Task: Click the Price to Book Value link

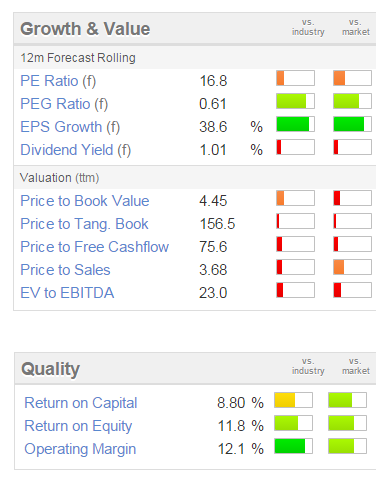Action: (x=85, y=201)
